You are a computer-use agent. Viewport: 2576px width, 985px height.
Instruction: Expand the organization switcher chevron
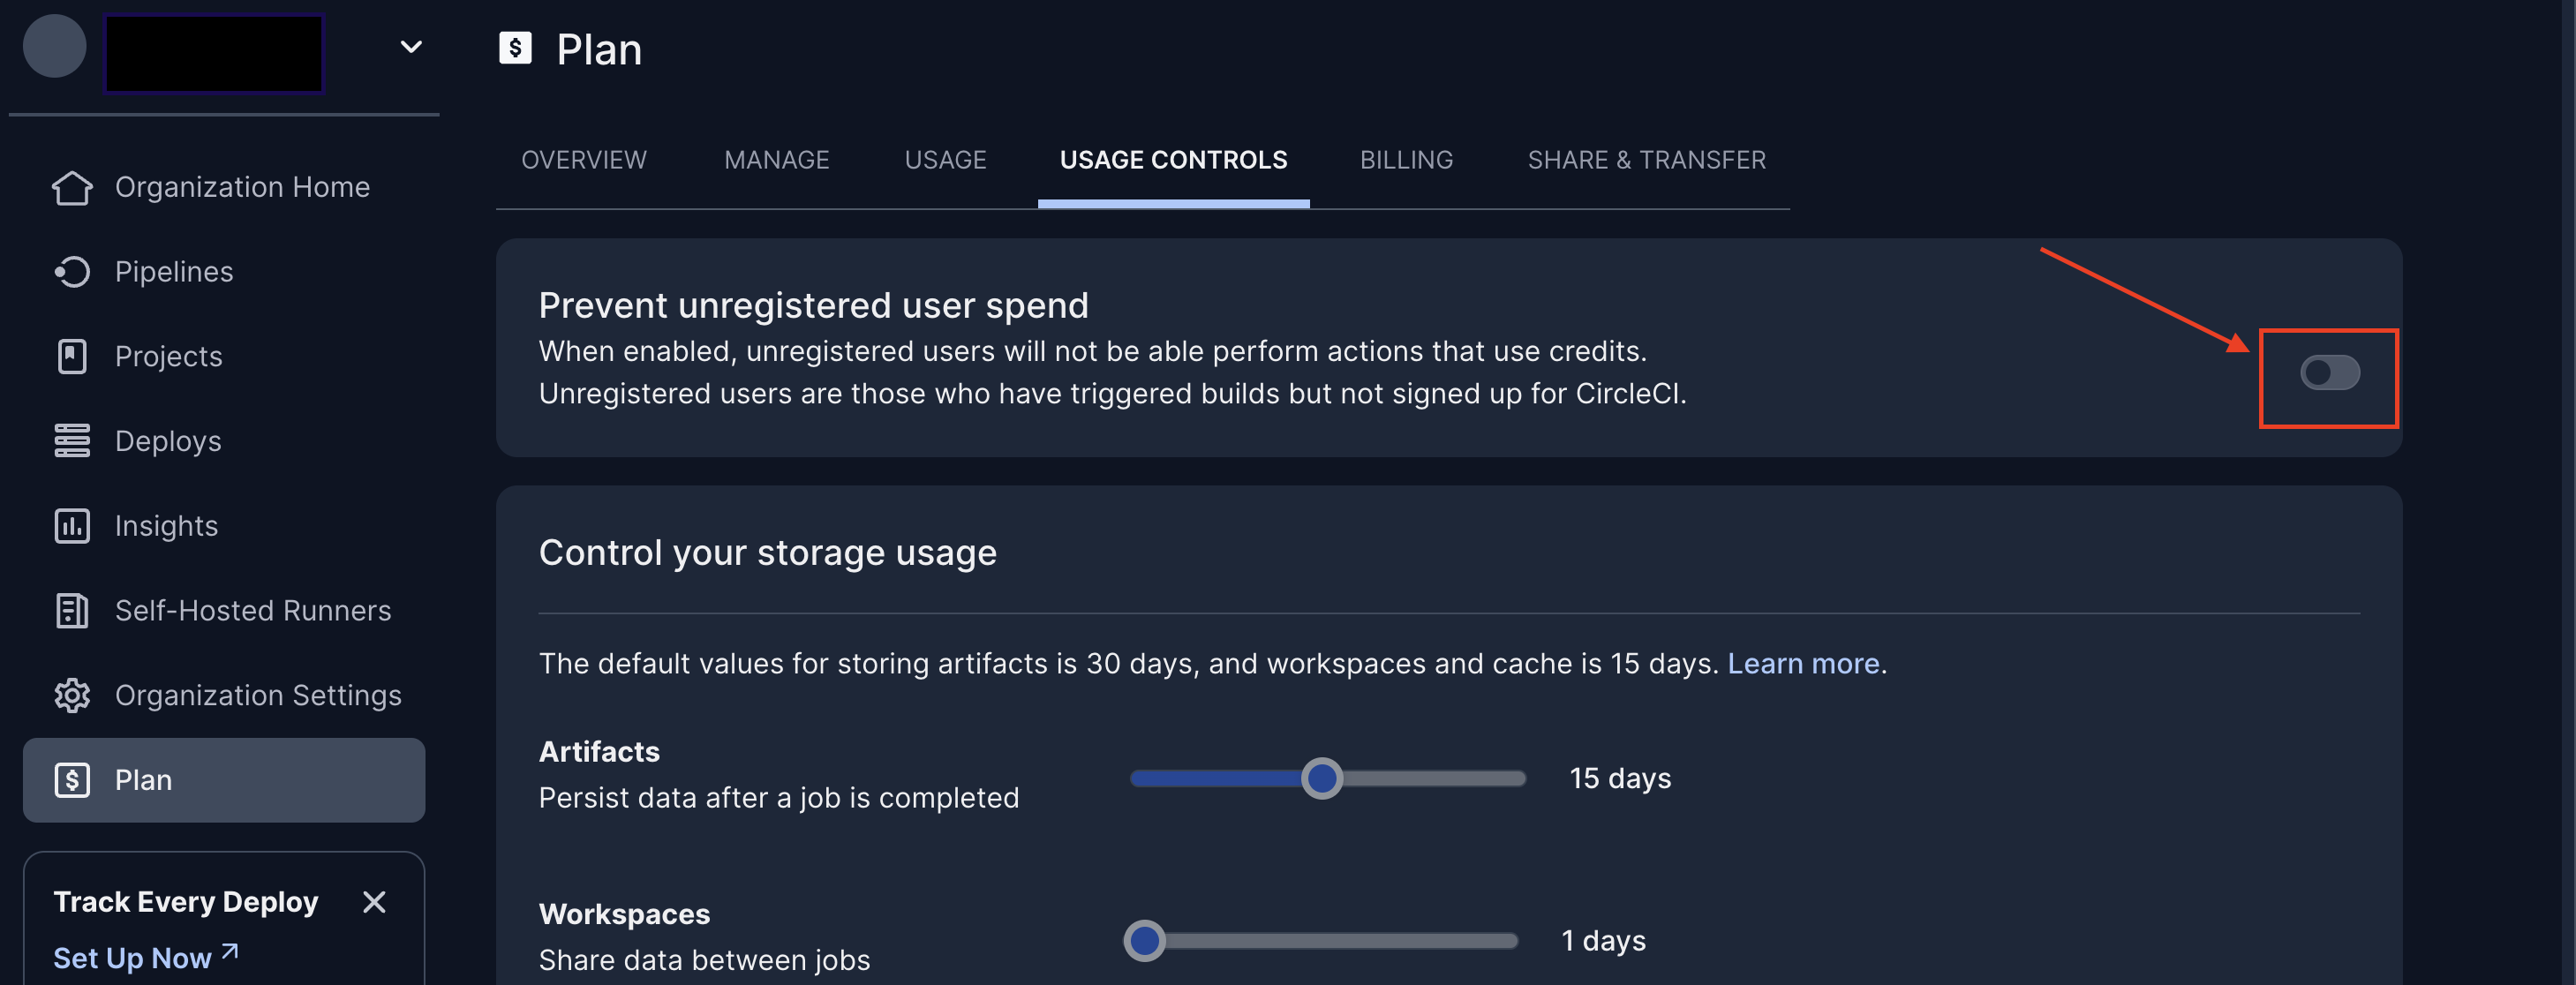click(411, 47)
